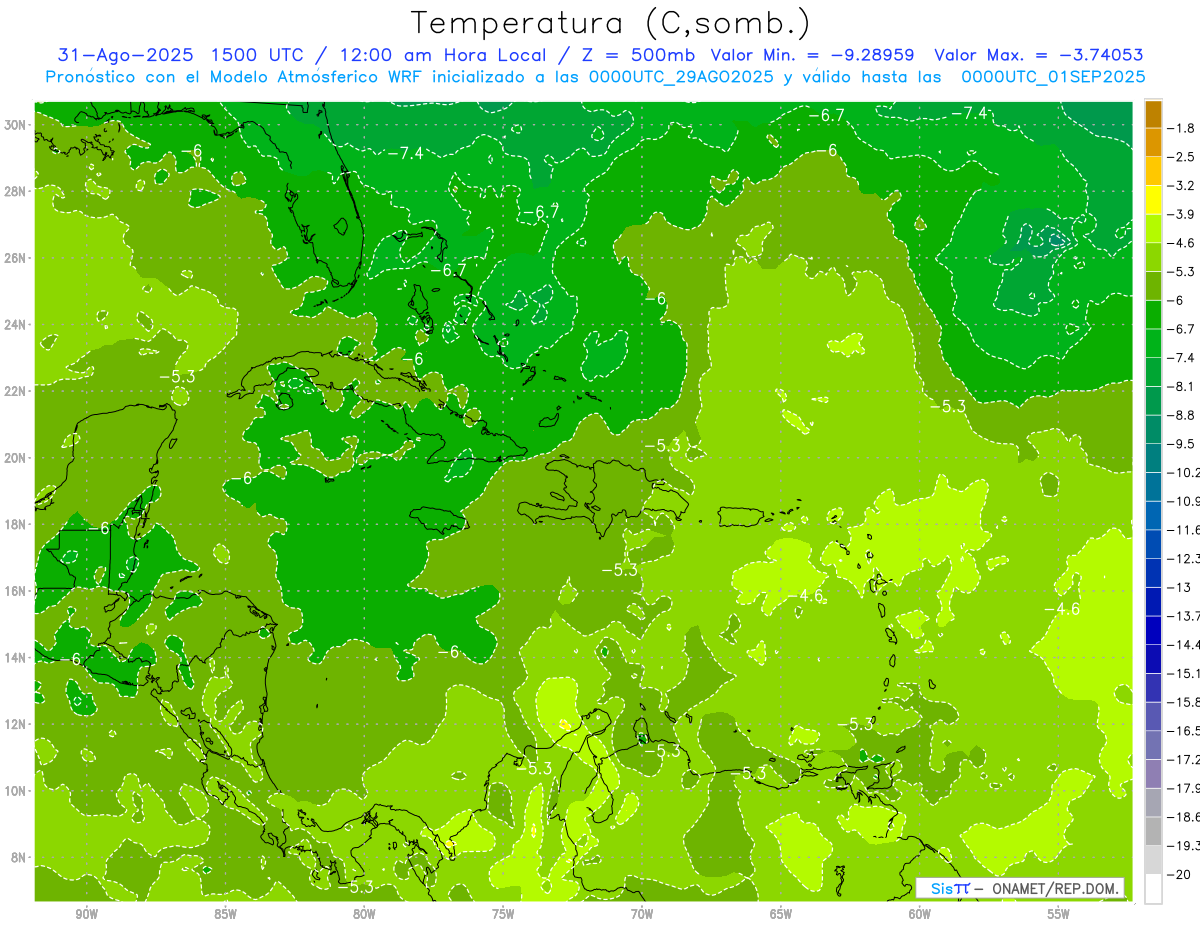Click the brown-orange swatch above the -1.8 label
1200x927 pixels.
point(1153,114)
